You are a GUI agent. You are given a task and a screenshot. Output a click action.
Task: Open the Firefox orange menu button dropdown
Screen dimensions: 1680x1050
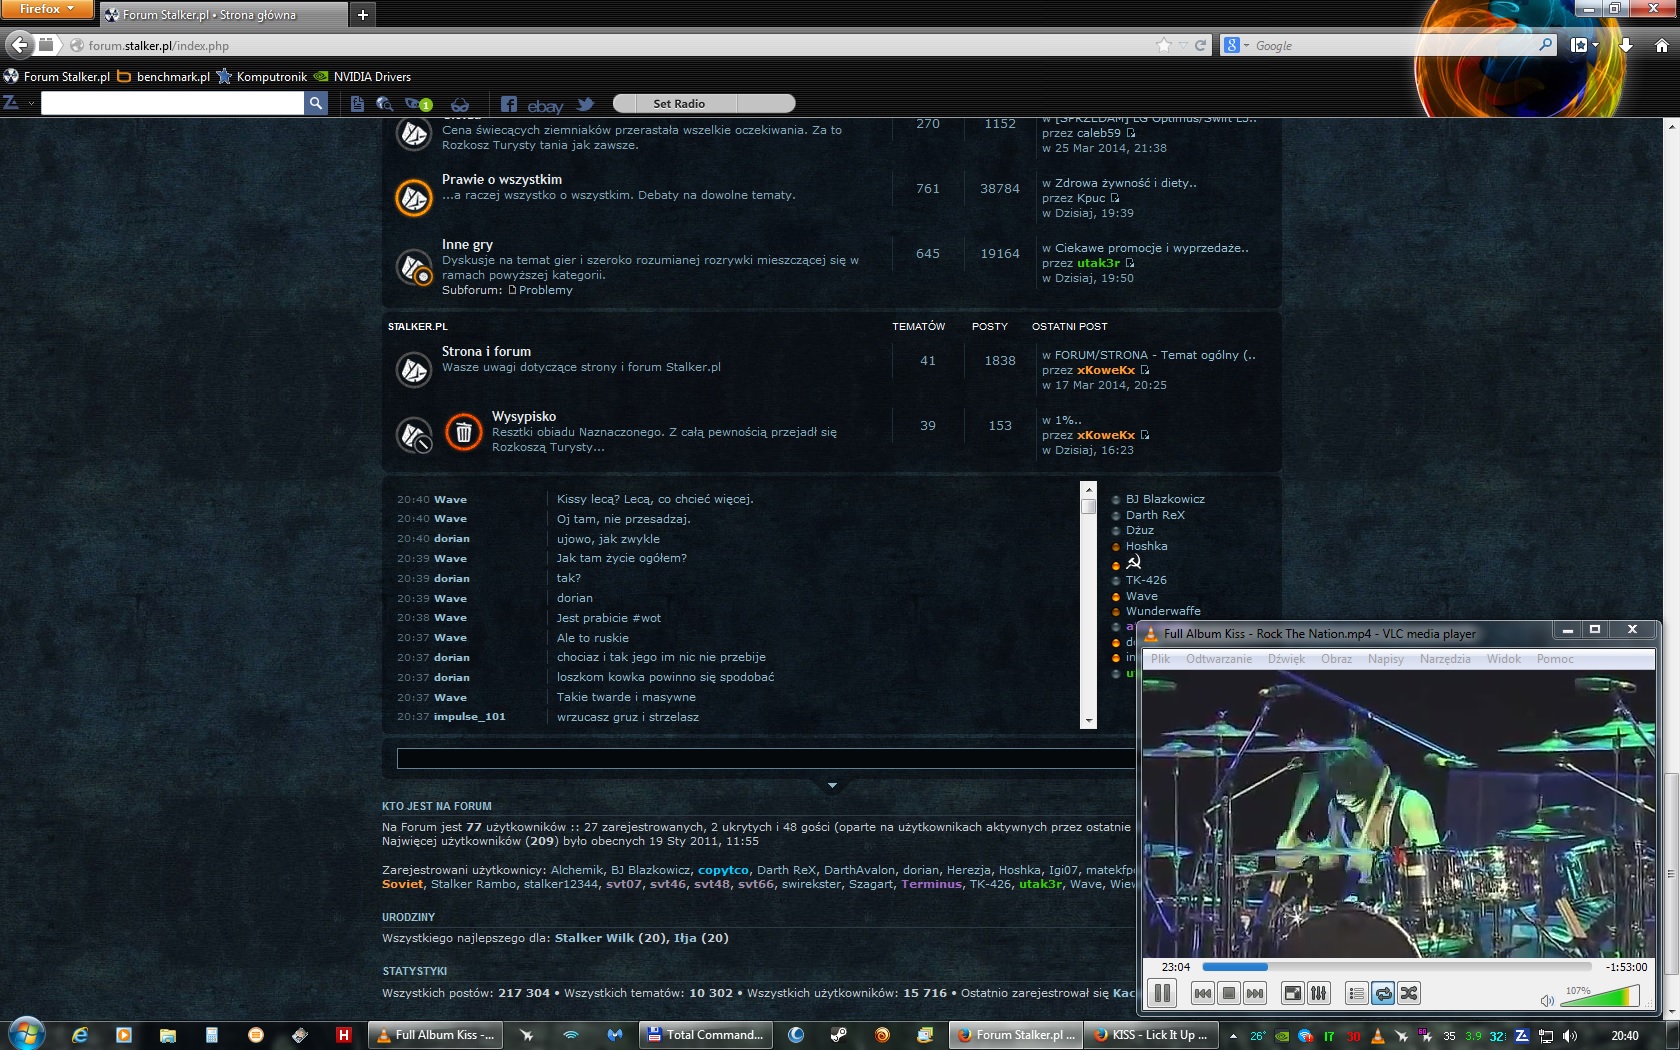pos(46,9)
